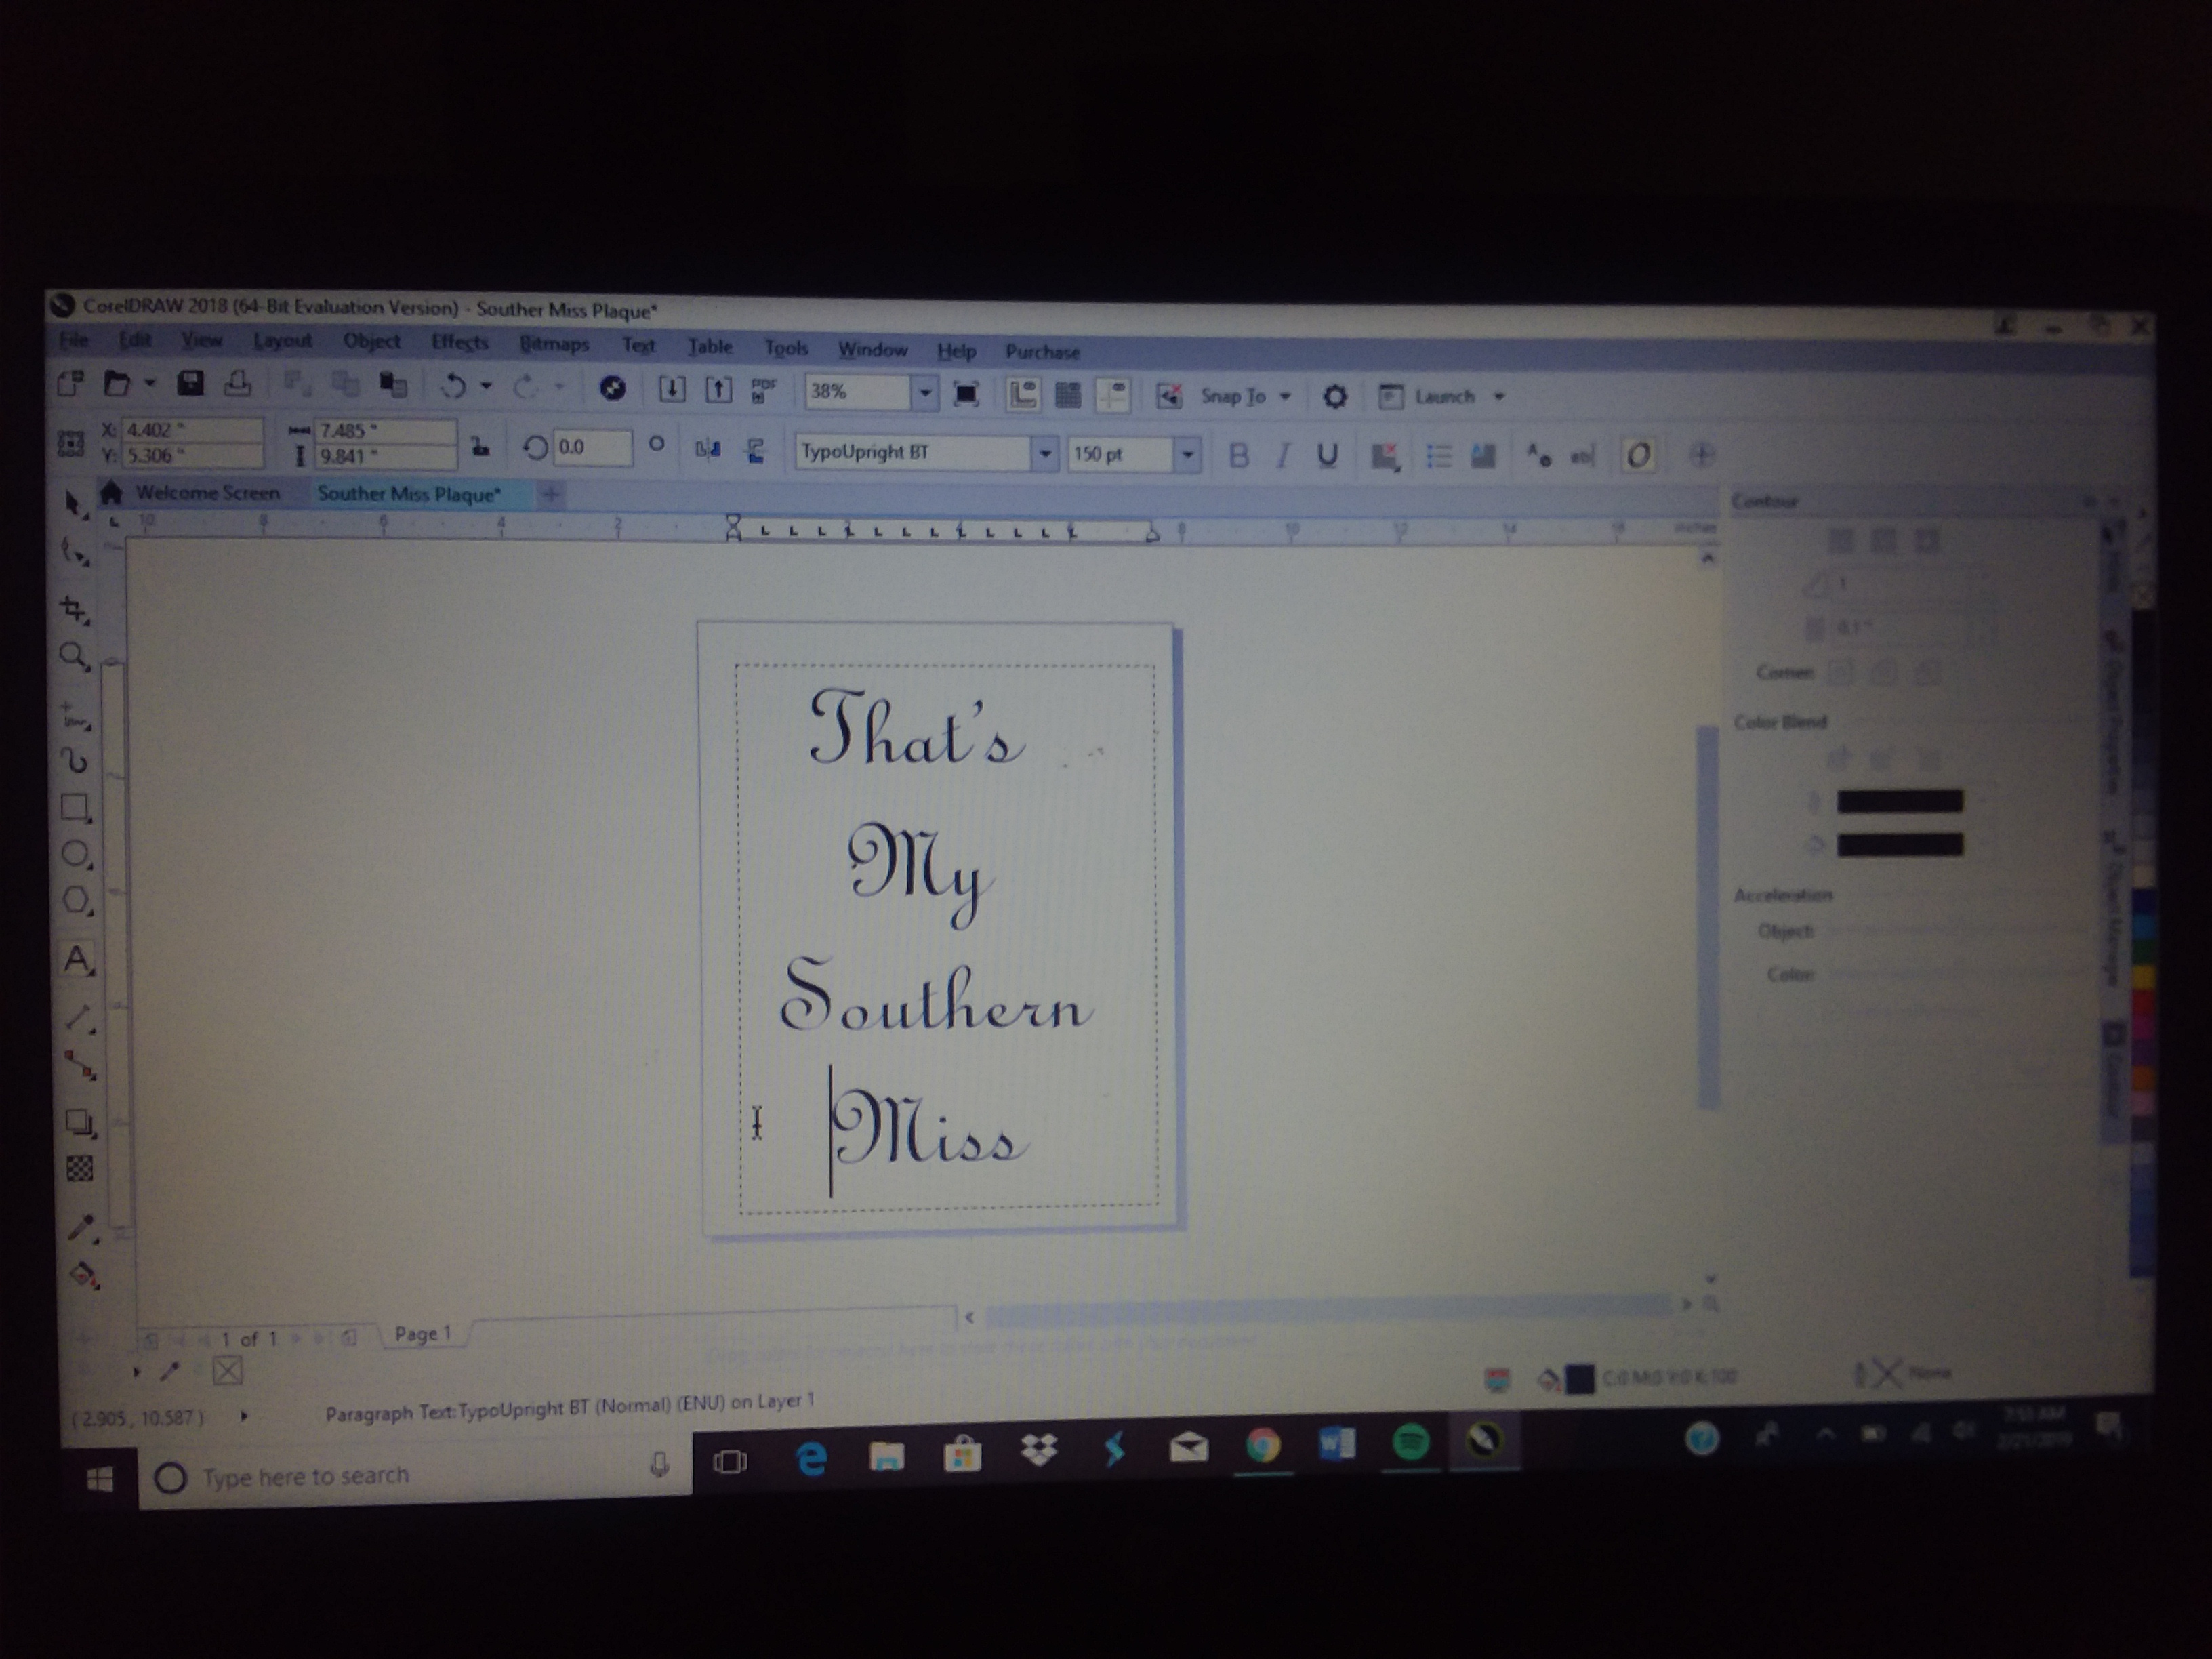Click the rotation angle input field
The image size is (2212, 1659).
click(x=592, y=447)
